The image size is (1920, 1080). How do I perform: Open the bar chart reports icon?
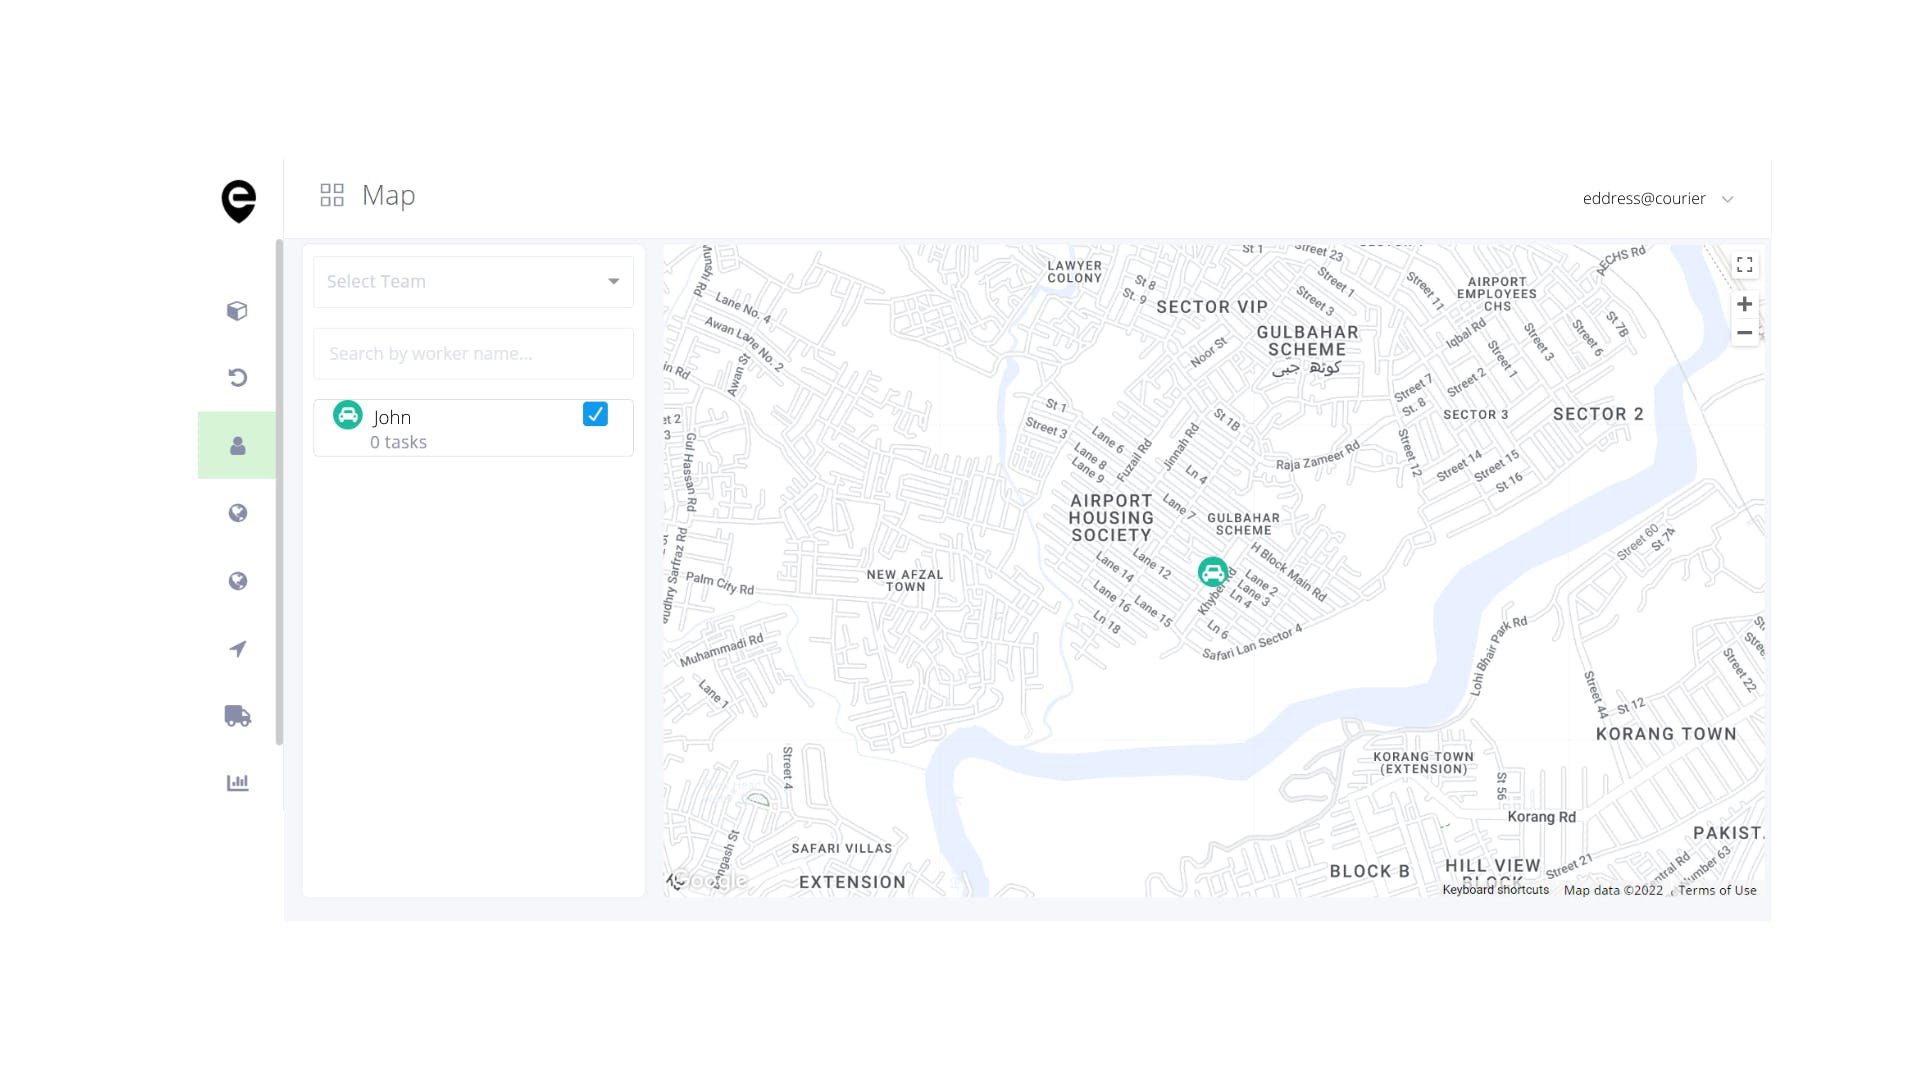click(237, 783)
